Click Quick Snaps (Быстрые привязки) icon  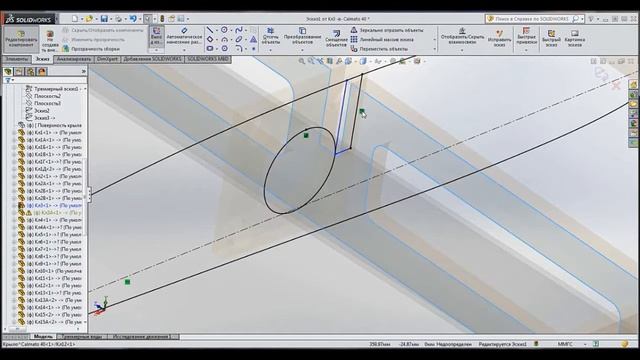(526, 36)
